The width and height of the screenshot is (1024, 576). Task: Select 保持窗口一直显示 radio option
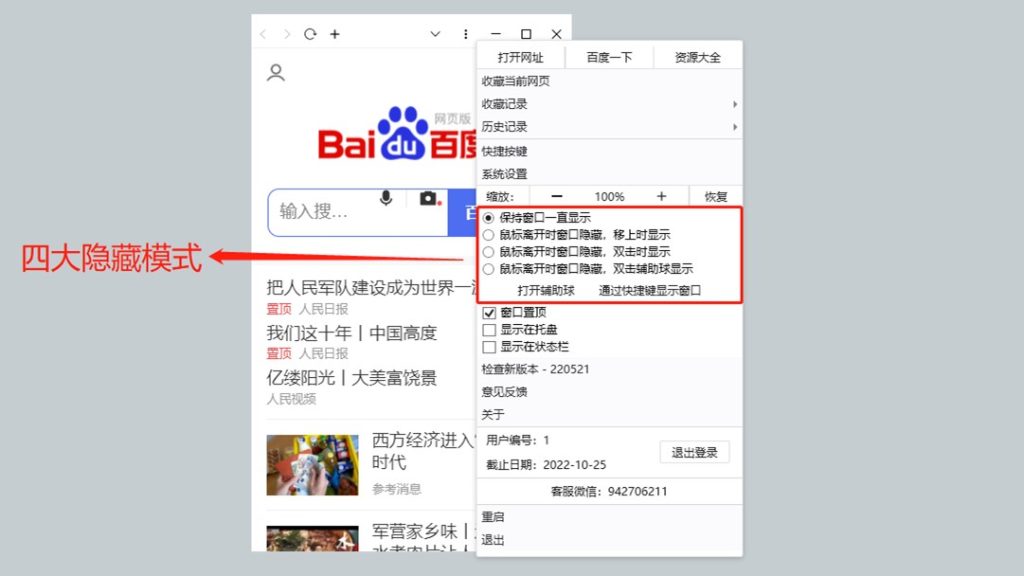[488, 217]
